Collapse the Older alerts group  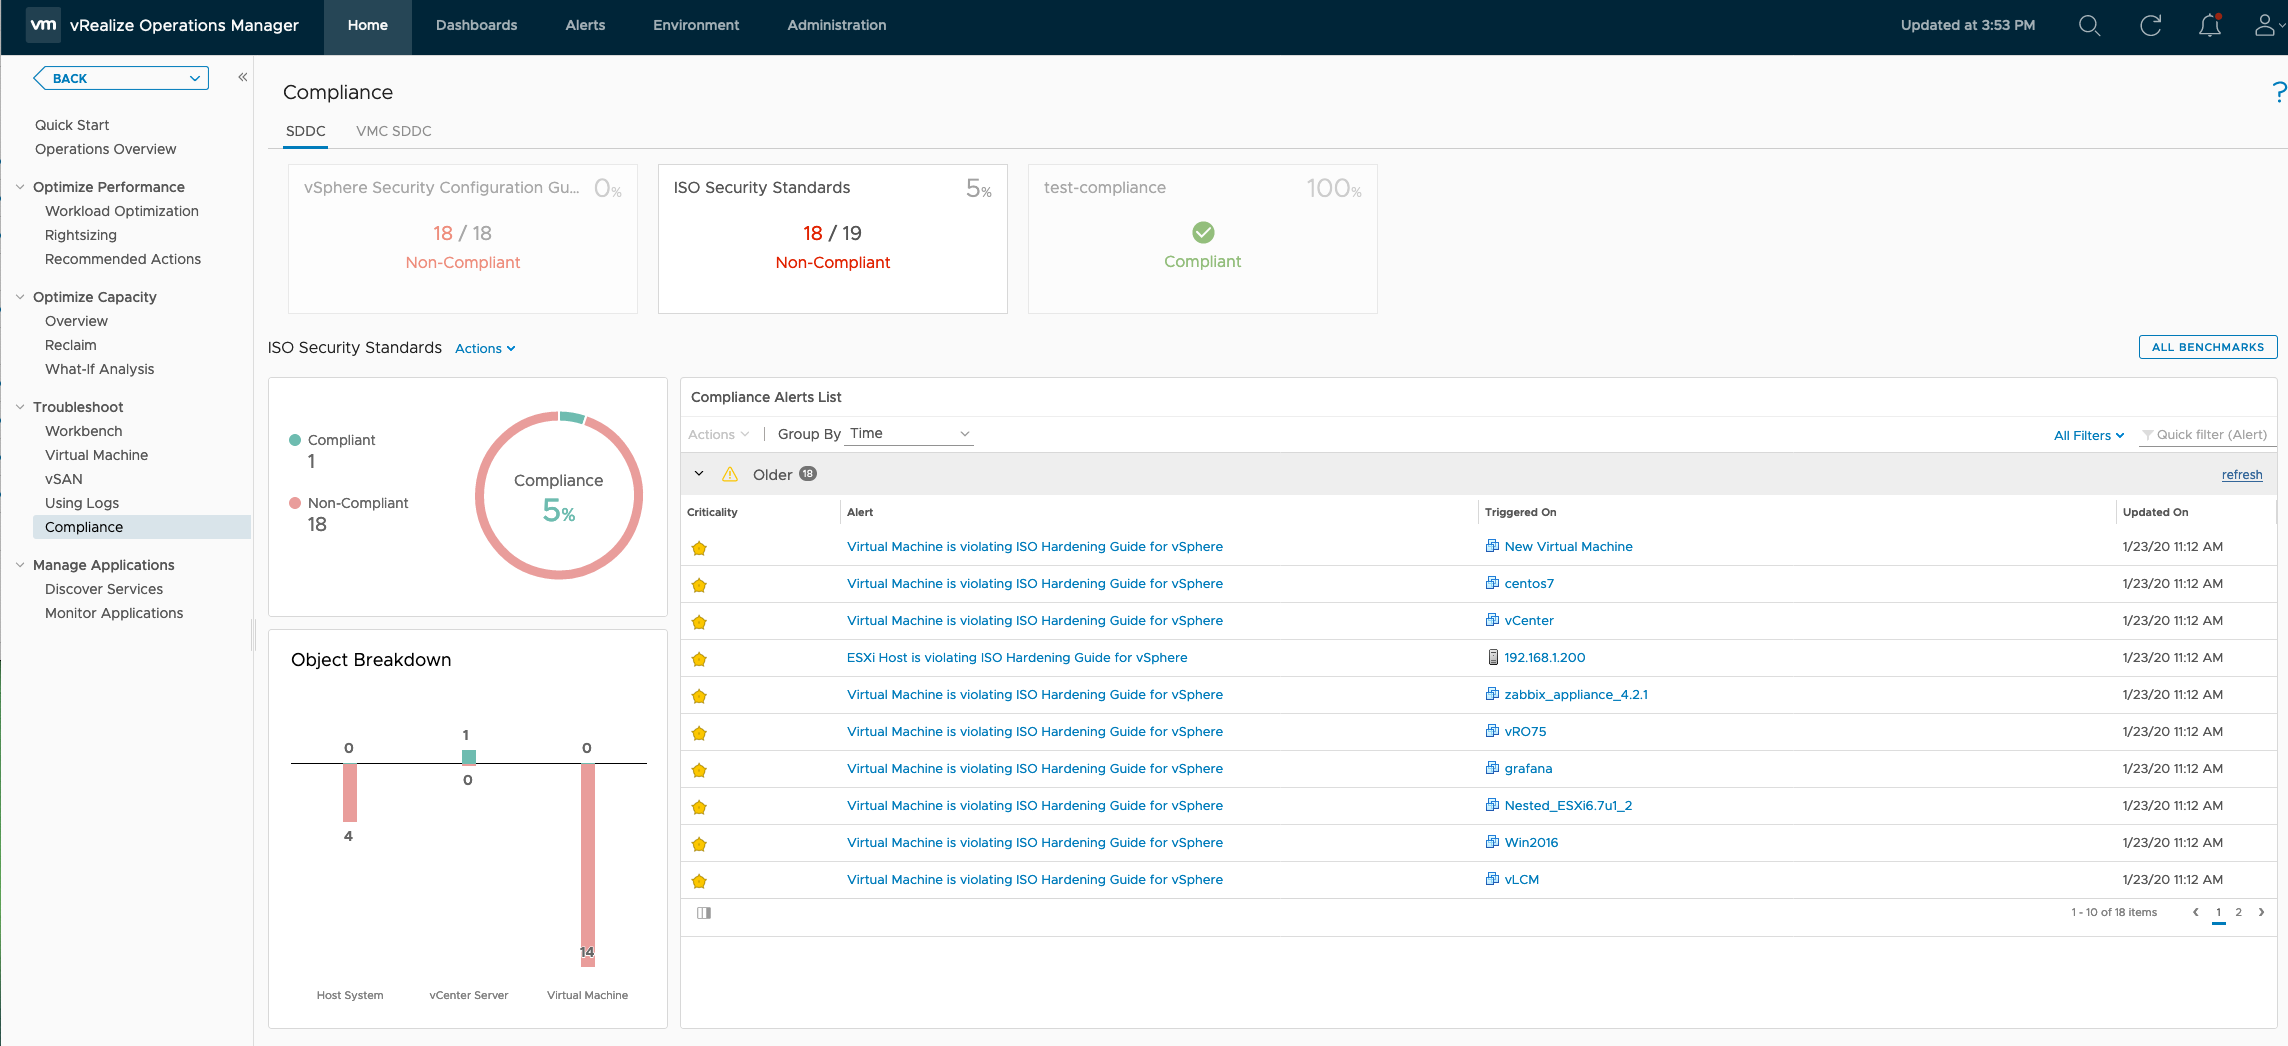point(699,474)
